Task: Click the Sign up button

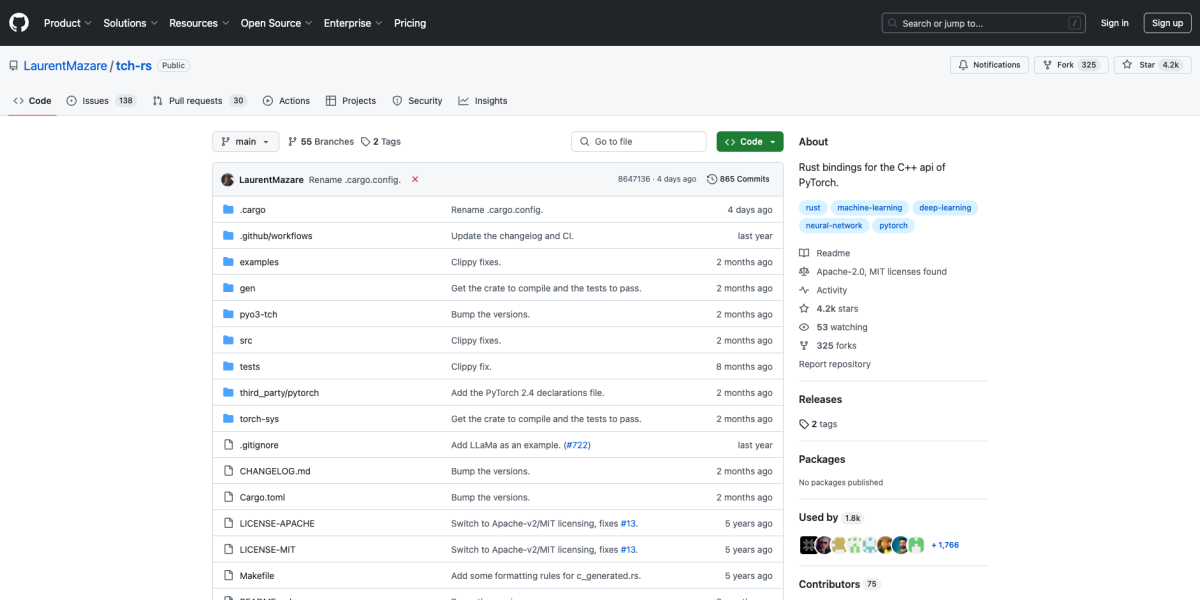Action: point(1167,23)
